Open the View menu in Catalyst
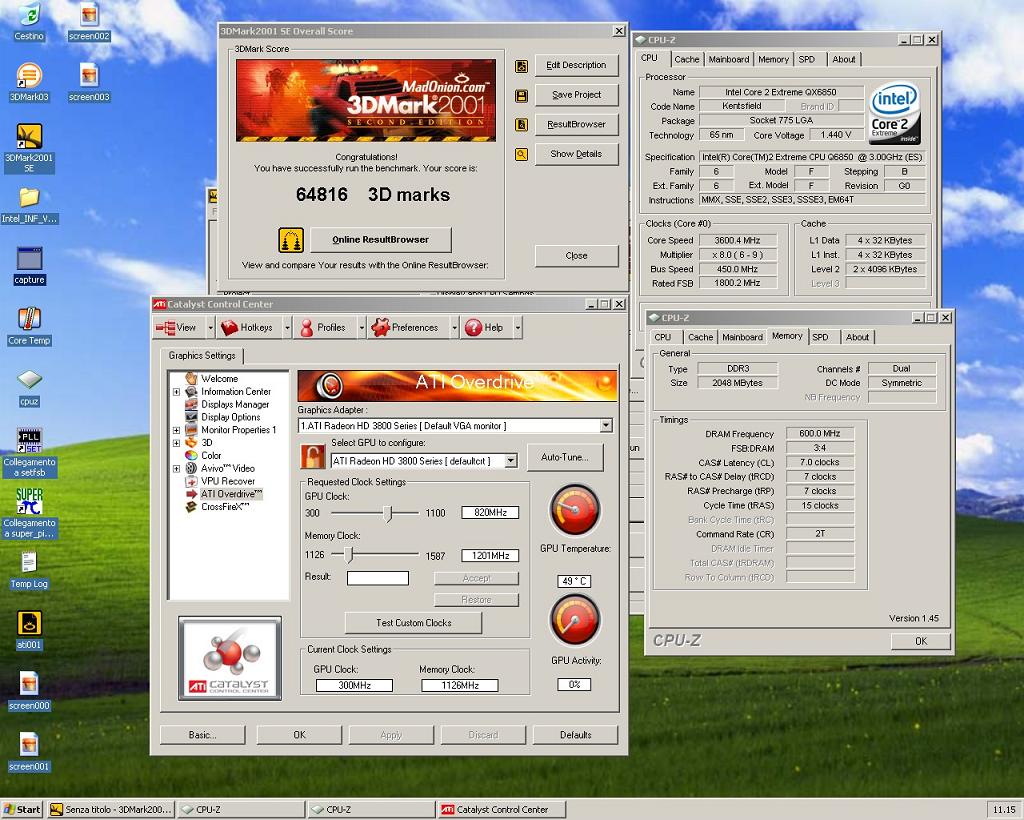This screenshot has width=1024, height=820. click(177, 328)
